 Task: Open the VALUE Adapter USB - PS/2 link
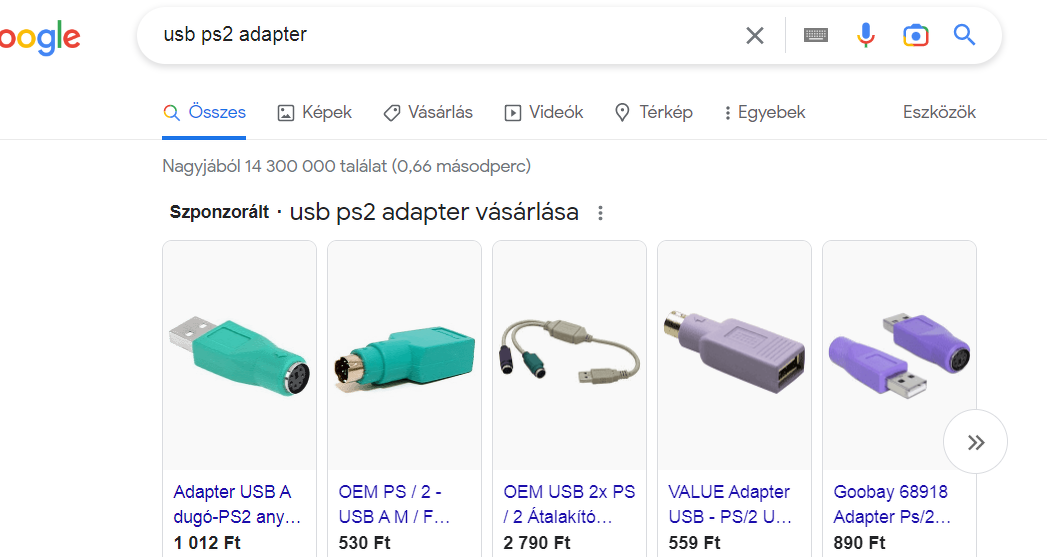[730, 504]
